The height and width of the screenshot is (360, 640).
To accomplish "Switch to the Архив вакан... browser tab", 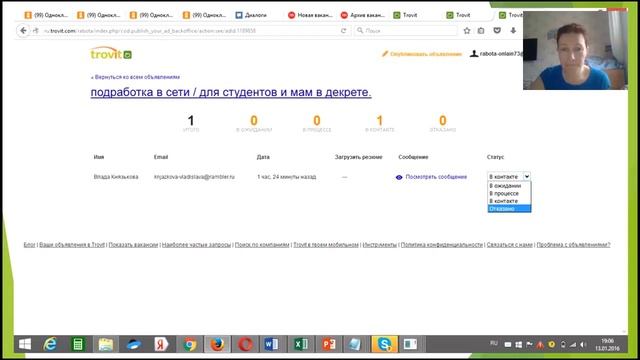I will [363, 15].
